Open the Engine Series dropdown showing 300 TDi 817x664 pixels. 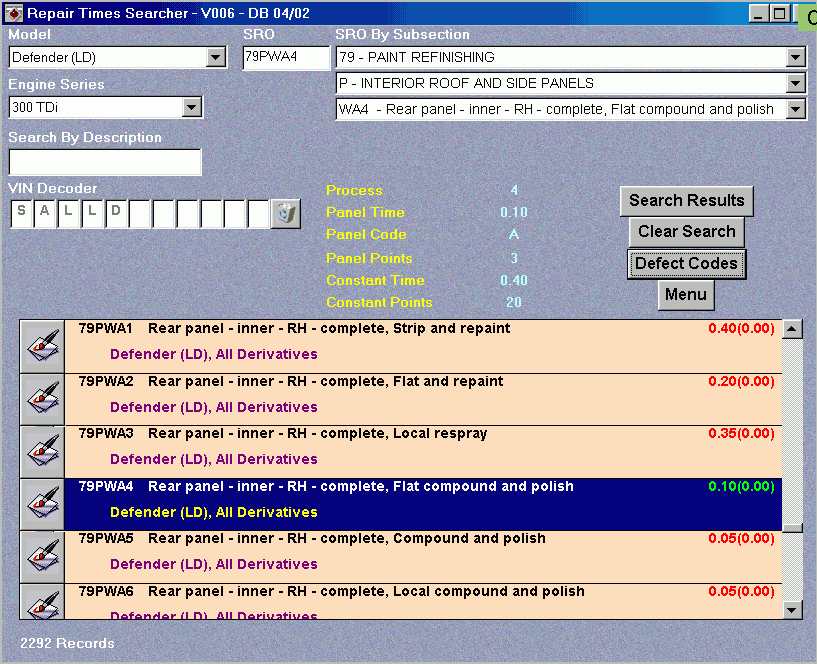(x=192, y=107)
